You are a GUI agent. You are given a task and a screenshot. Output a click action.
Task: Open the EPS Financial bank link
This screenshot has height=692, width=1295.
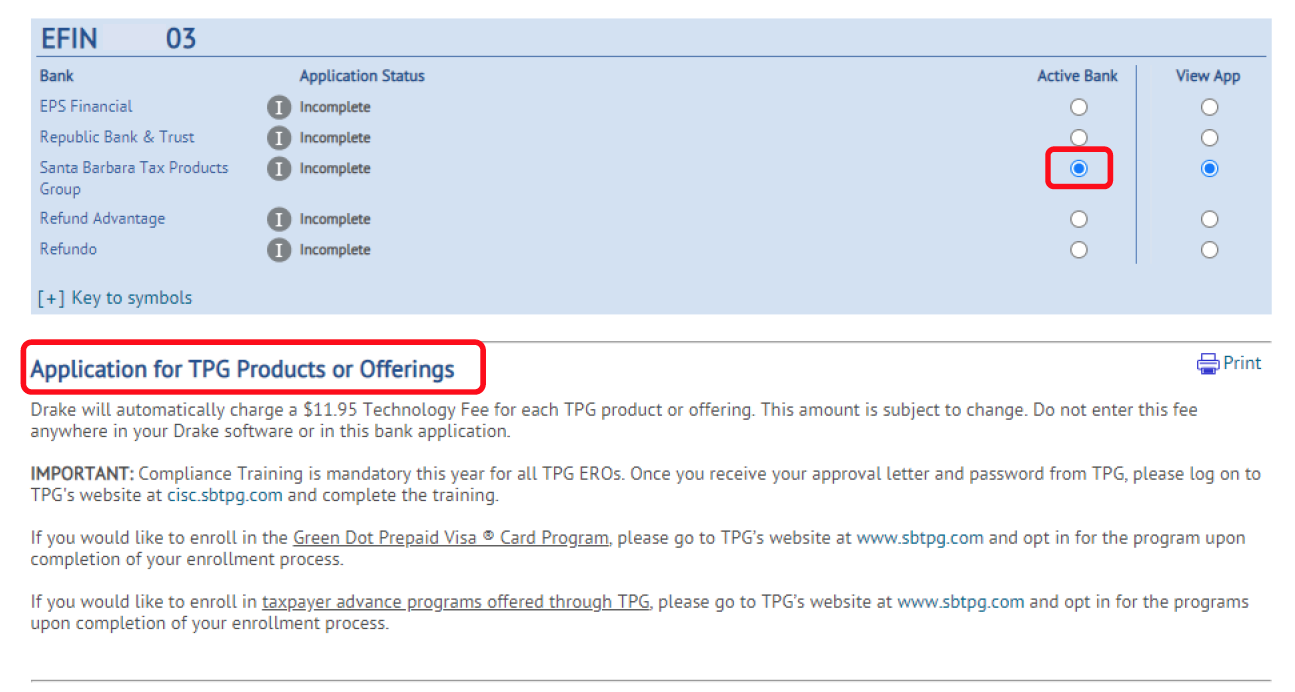pos(86,106)
